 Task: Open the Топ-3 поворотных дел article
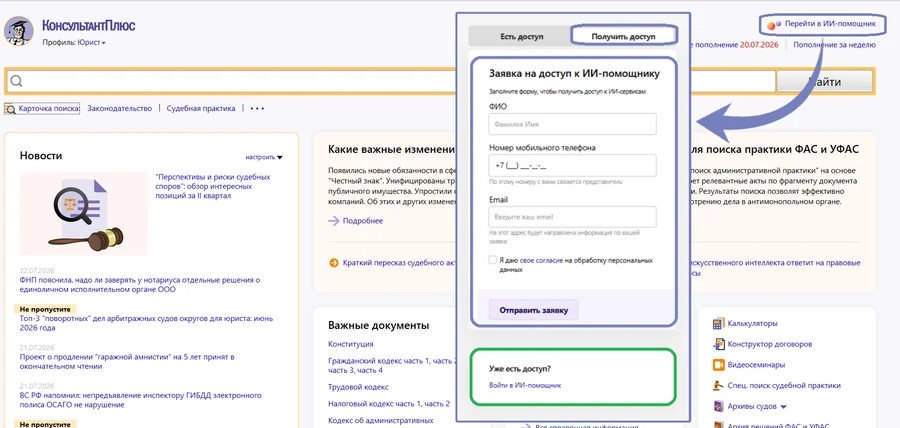pos(146,323)
